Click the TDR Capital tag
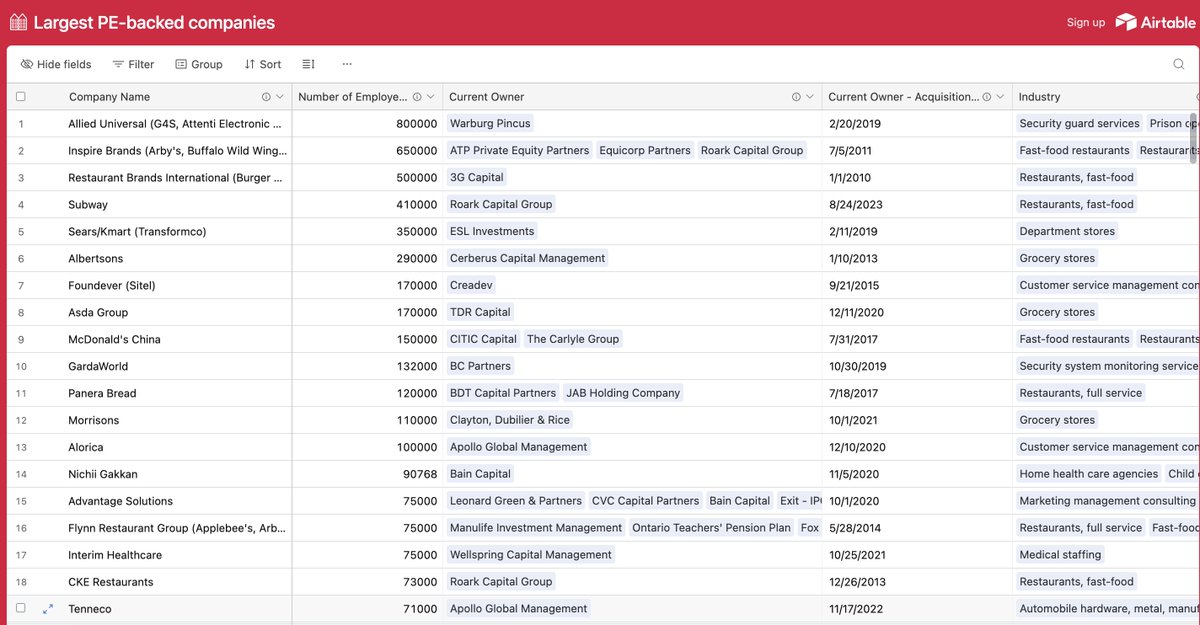 pos(480,313)
